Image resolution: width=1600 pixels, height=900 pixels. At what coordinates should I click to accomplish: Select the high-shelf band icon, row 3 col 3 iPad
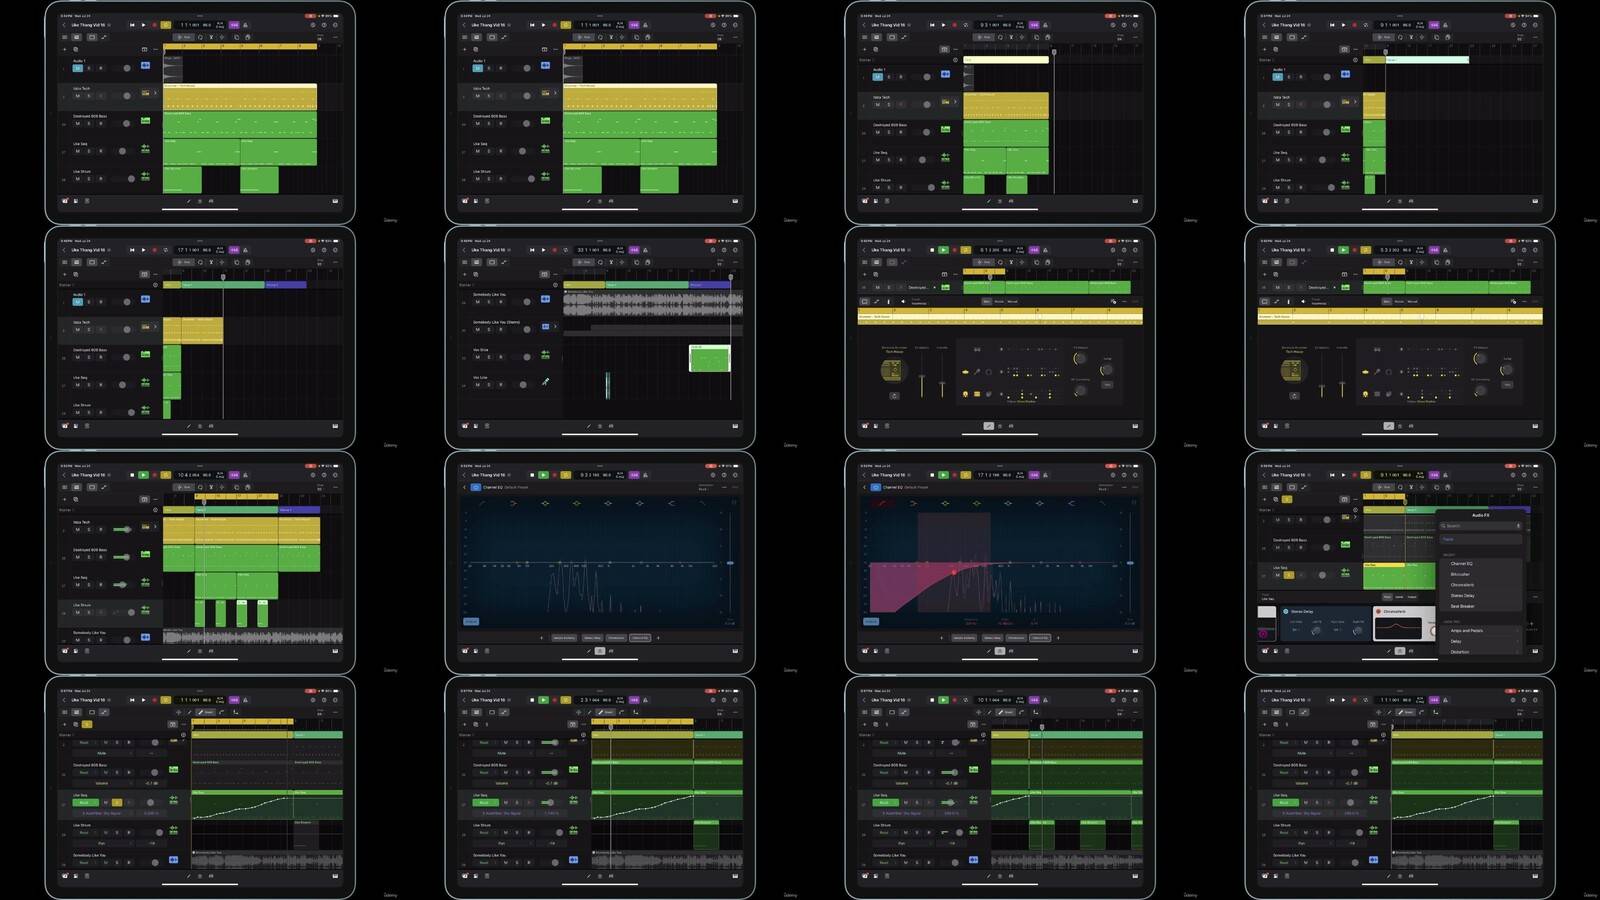pyautogui.click(x=1071, y=503)
